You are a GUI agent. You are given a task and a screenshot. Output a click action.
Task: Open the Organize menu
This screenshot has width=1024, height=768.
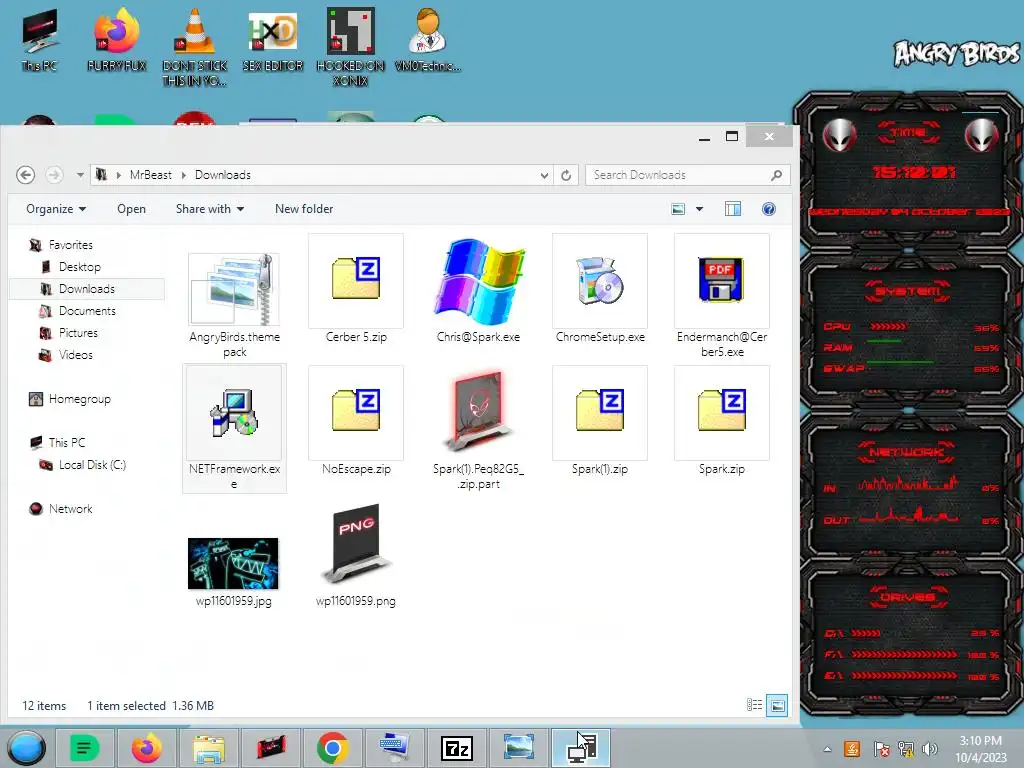pos(56,209)
